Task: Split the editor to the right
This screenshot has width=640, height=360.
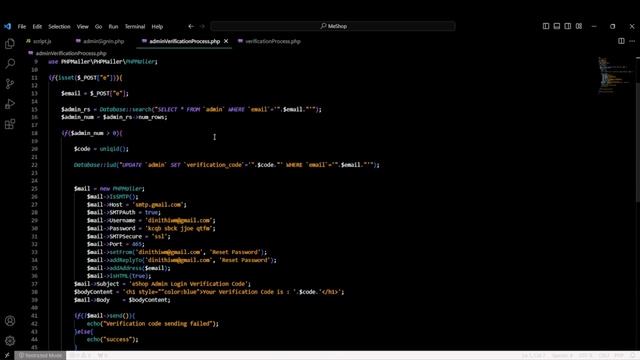Action: click(x=621, y=41)
